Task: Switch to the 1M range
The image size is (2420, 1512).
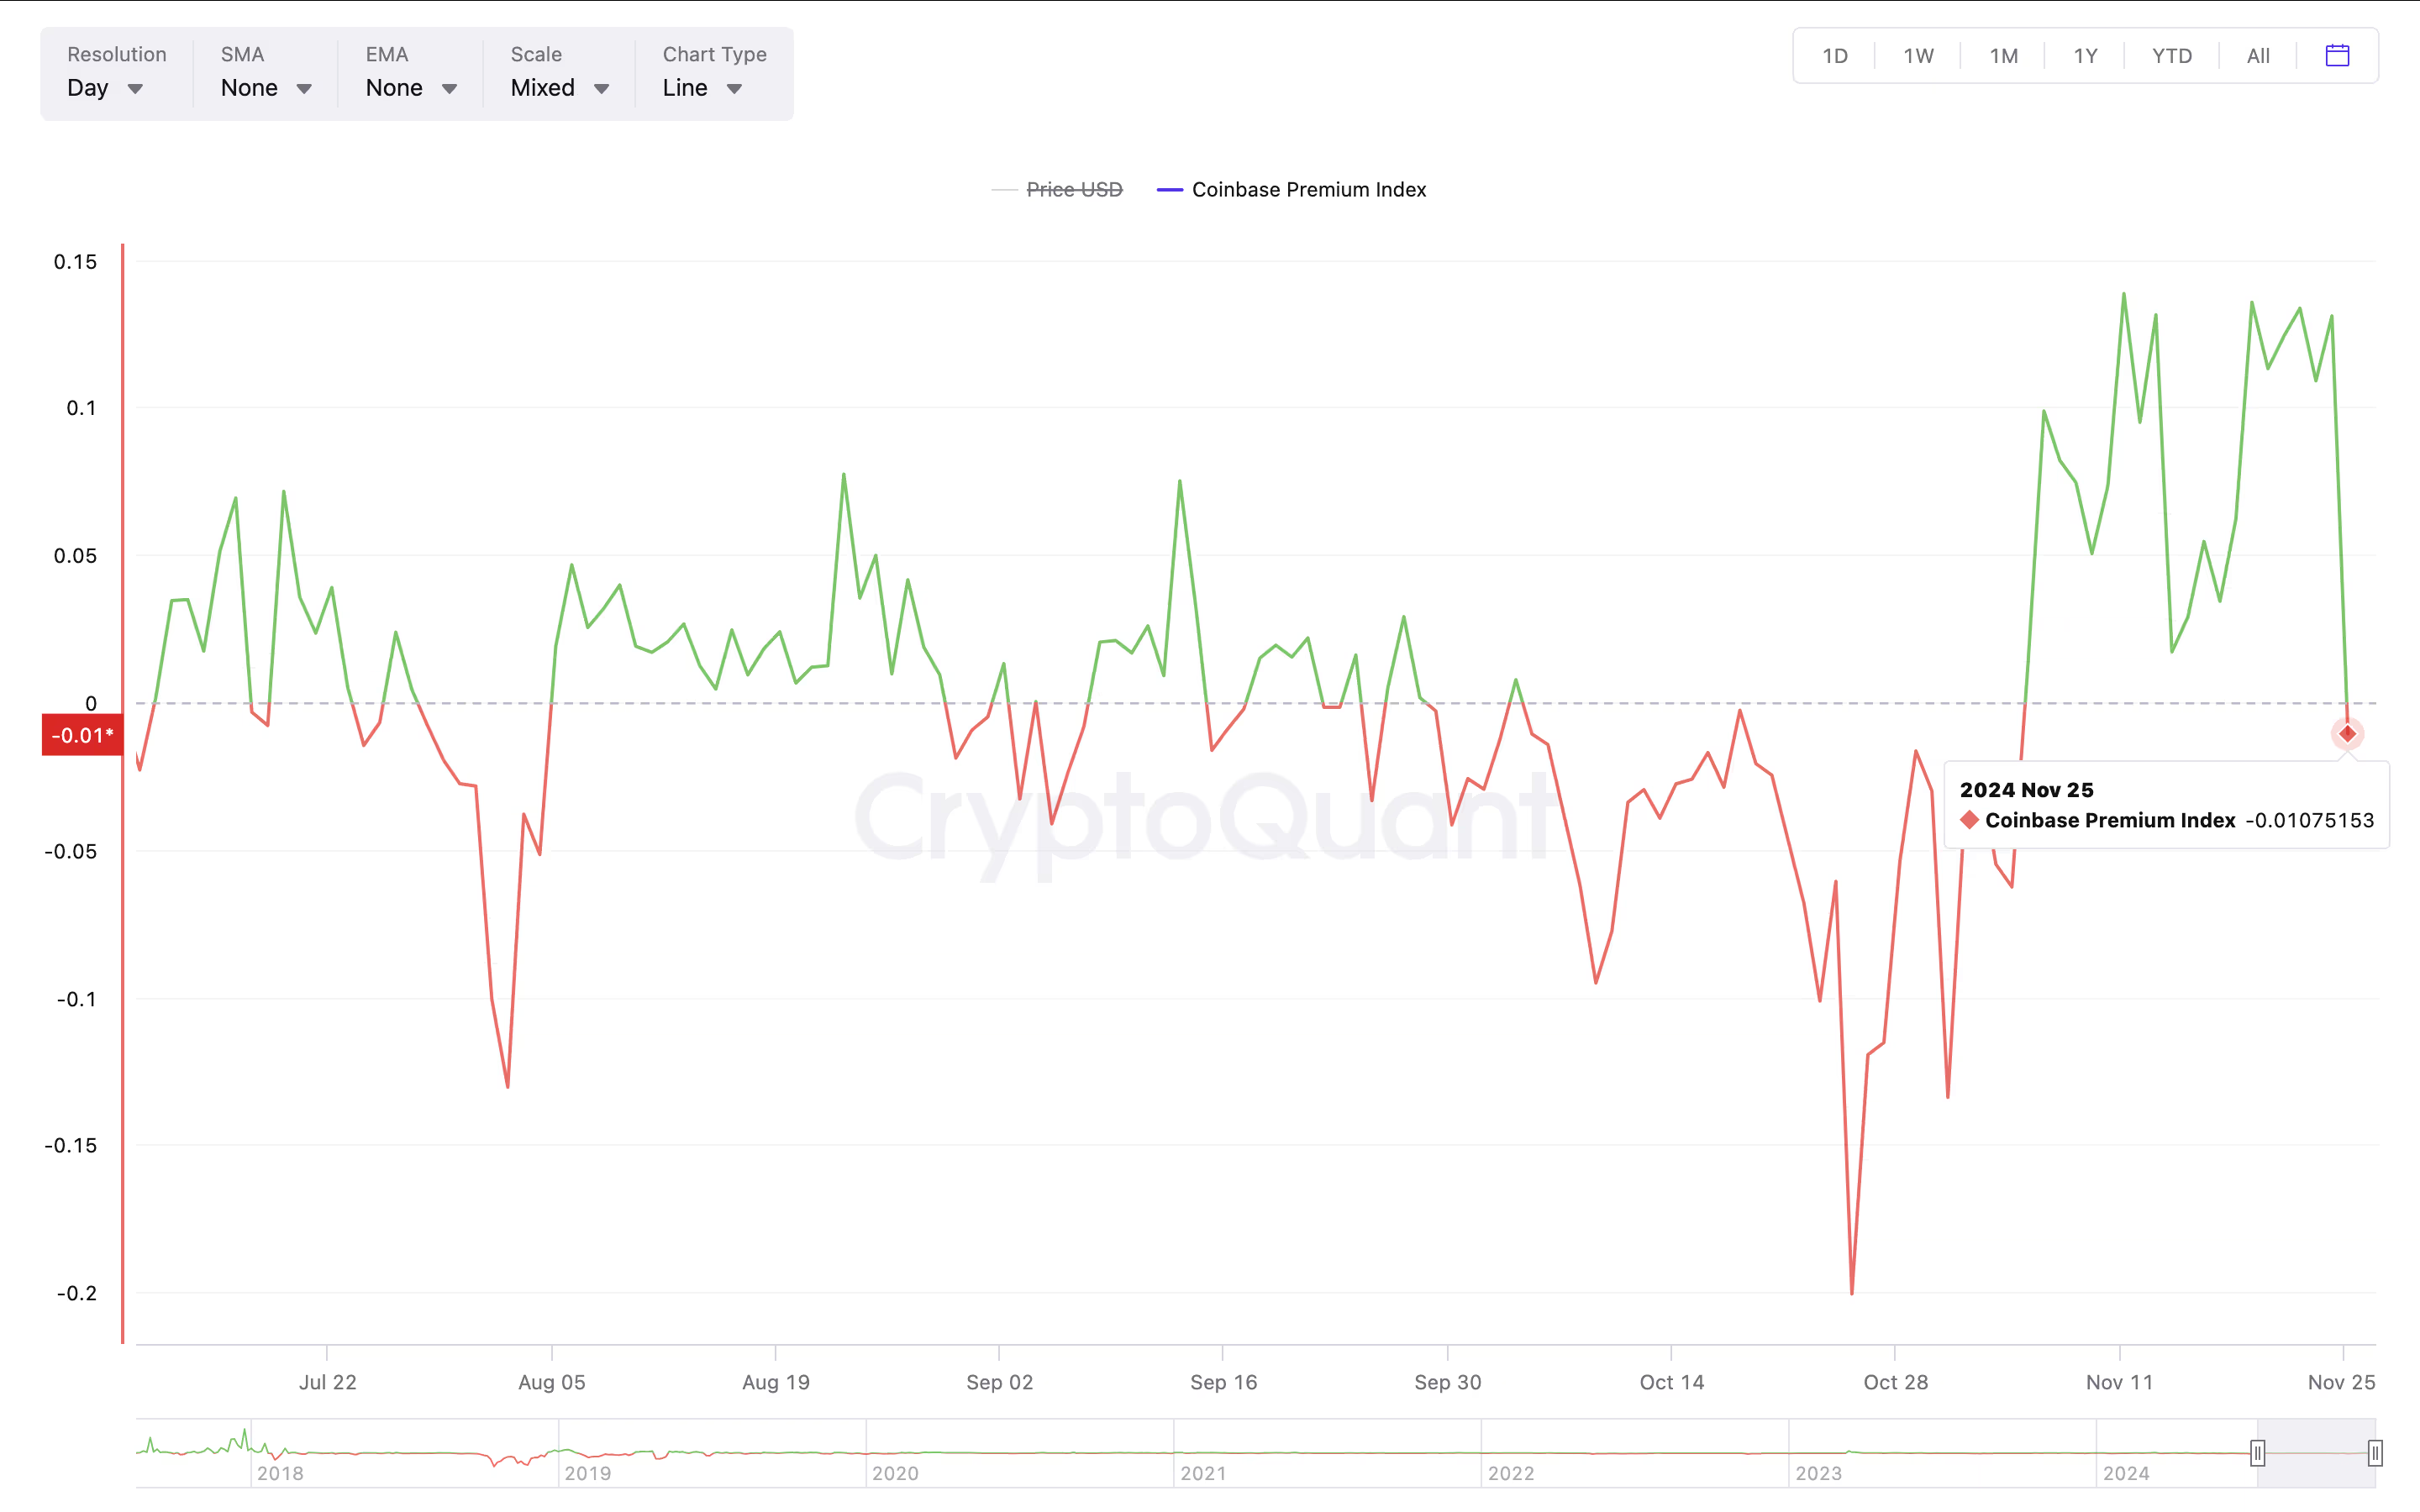Action: (x=2003, y=56)
